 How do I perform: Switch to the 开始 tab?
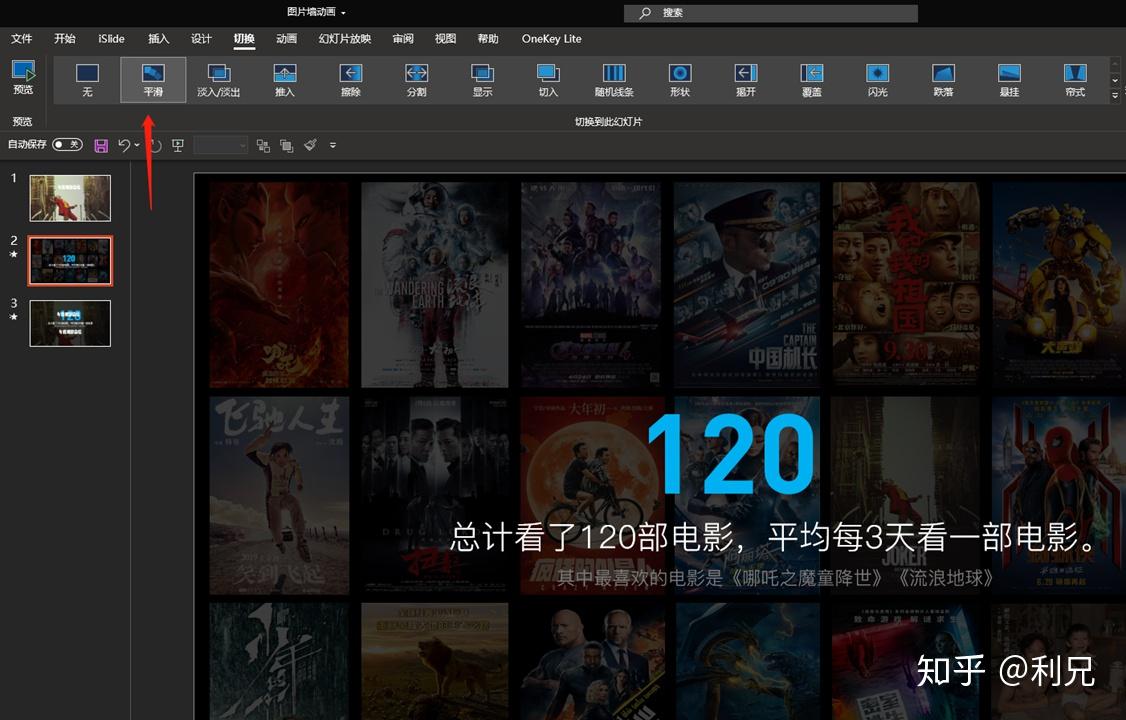point(65,39)
